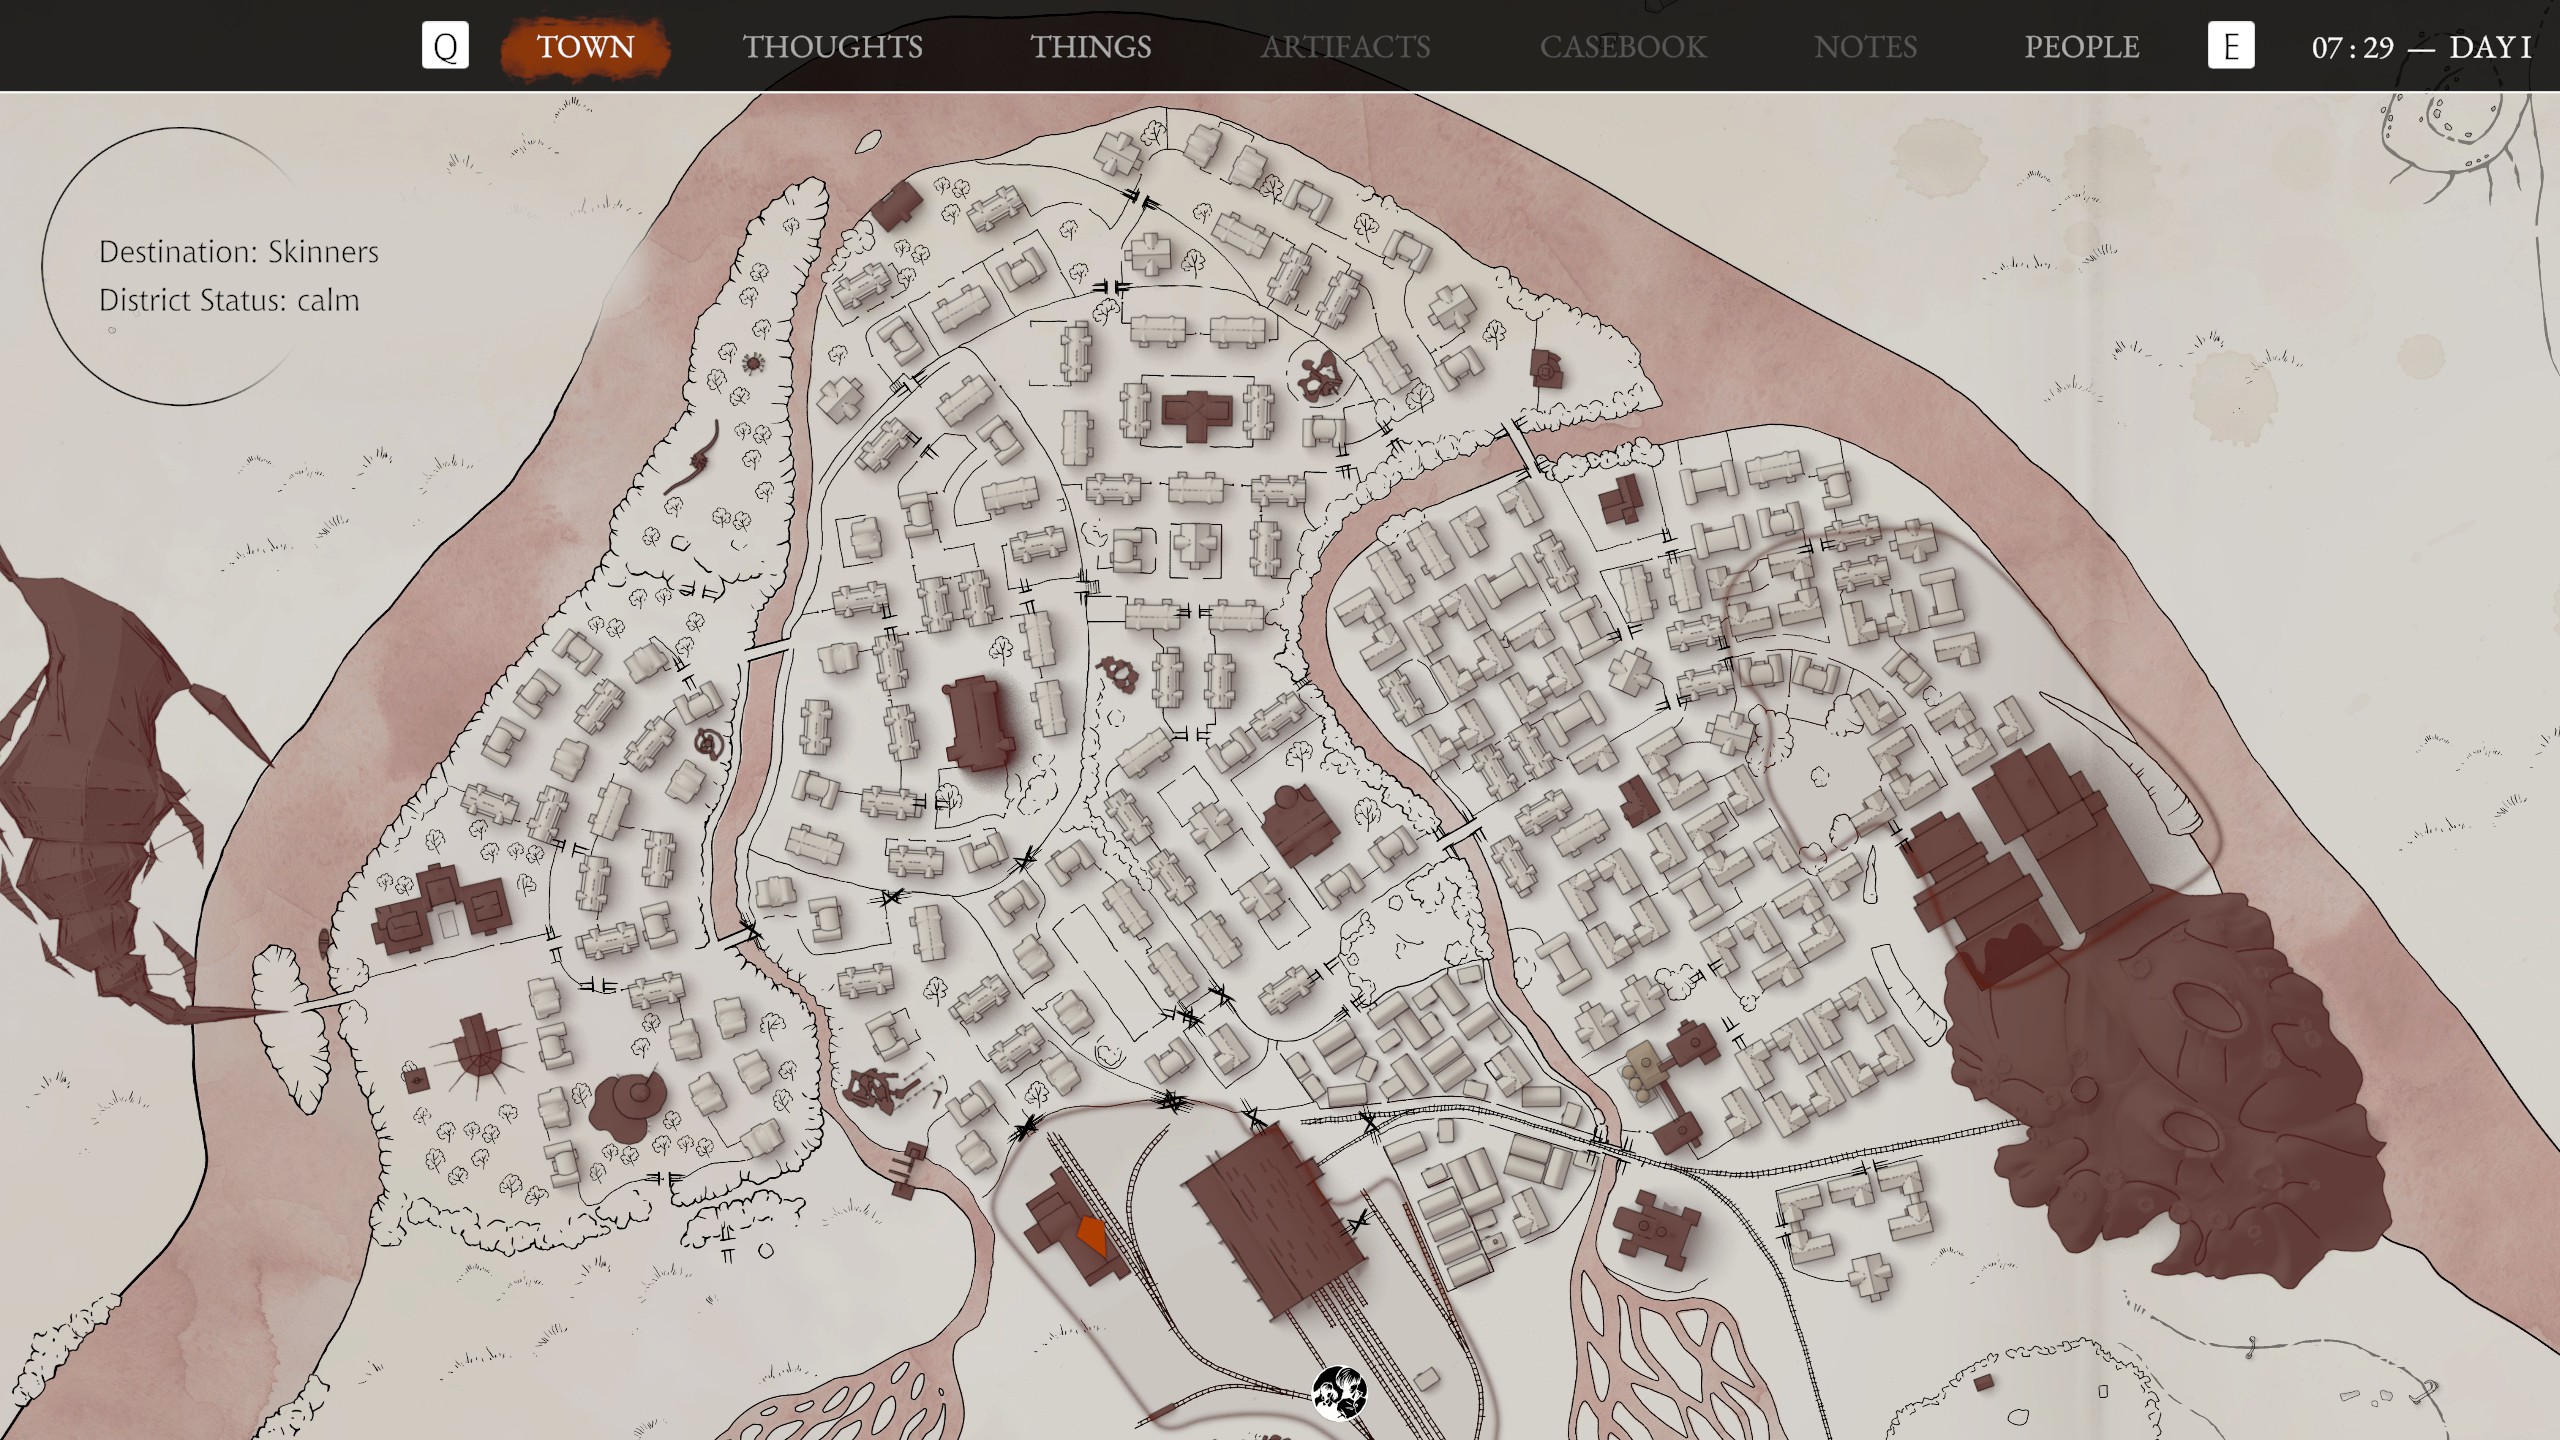Click the 07:29 — DAY 1 clock
The width and height of the screenshot is (2560, 1440).
coord(2421,47)
